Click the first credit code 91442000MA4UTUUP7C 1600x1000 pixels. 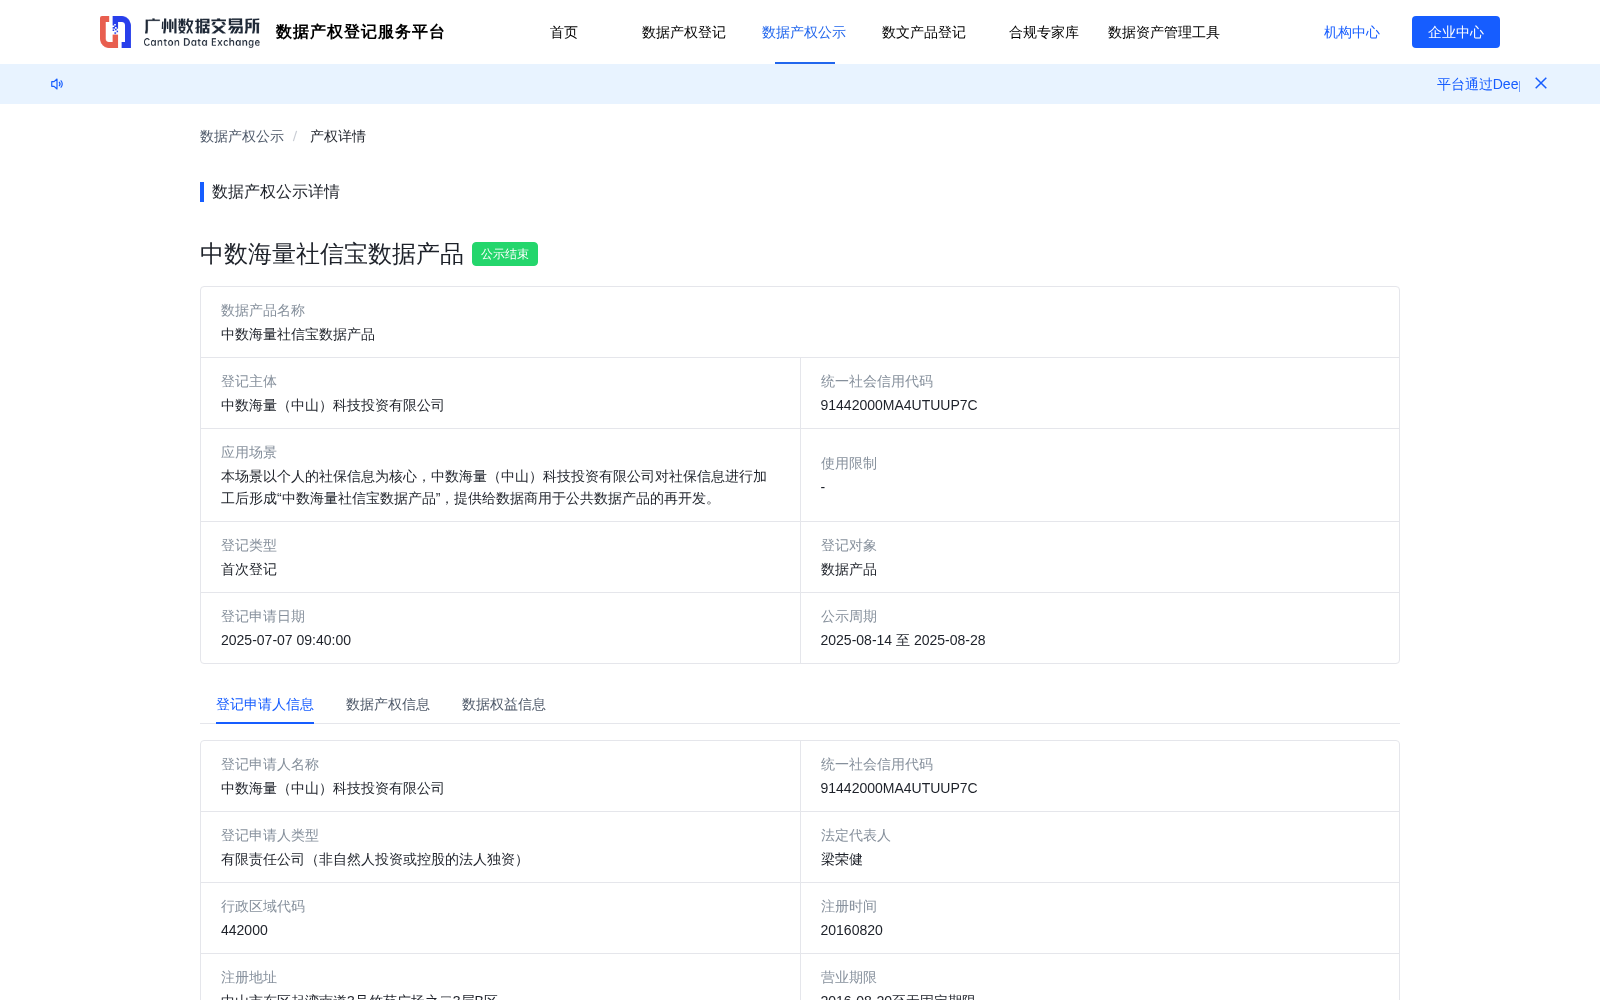tap(899, 405)
